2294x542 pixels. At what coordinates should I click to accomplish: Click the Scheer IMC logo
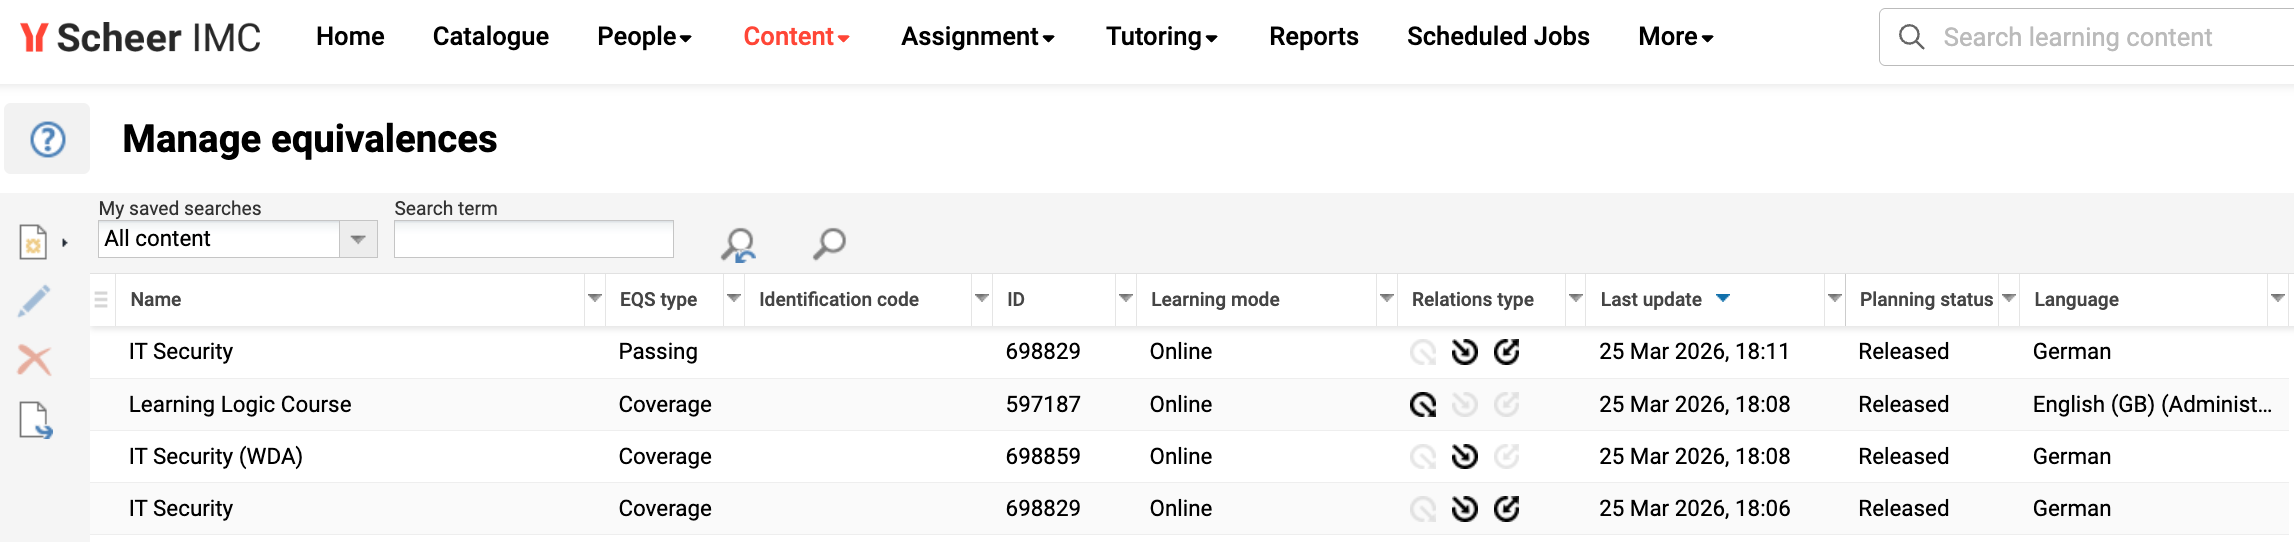coord(141,38)
